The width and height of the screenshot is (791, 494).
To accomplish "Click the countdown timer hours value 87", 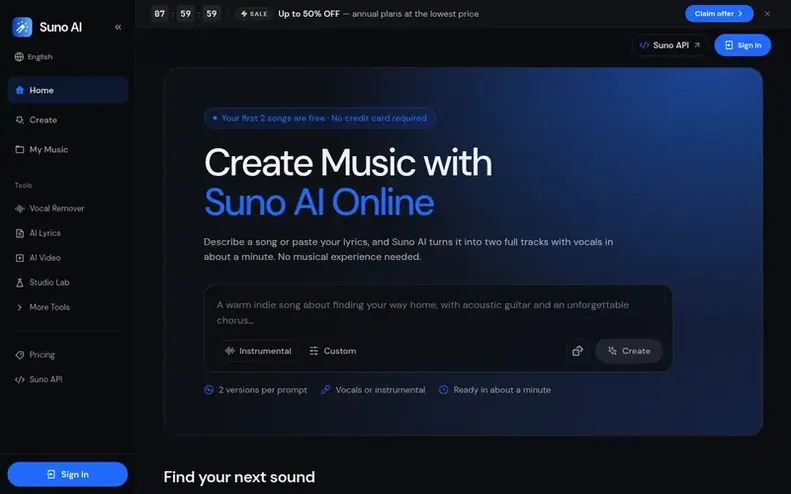I will (x=159, y=14).
